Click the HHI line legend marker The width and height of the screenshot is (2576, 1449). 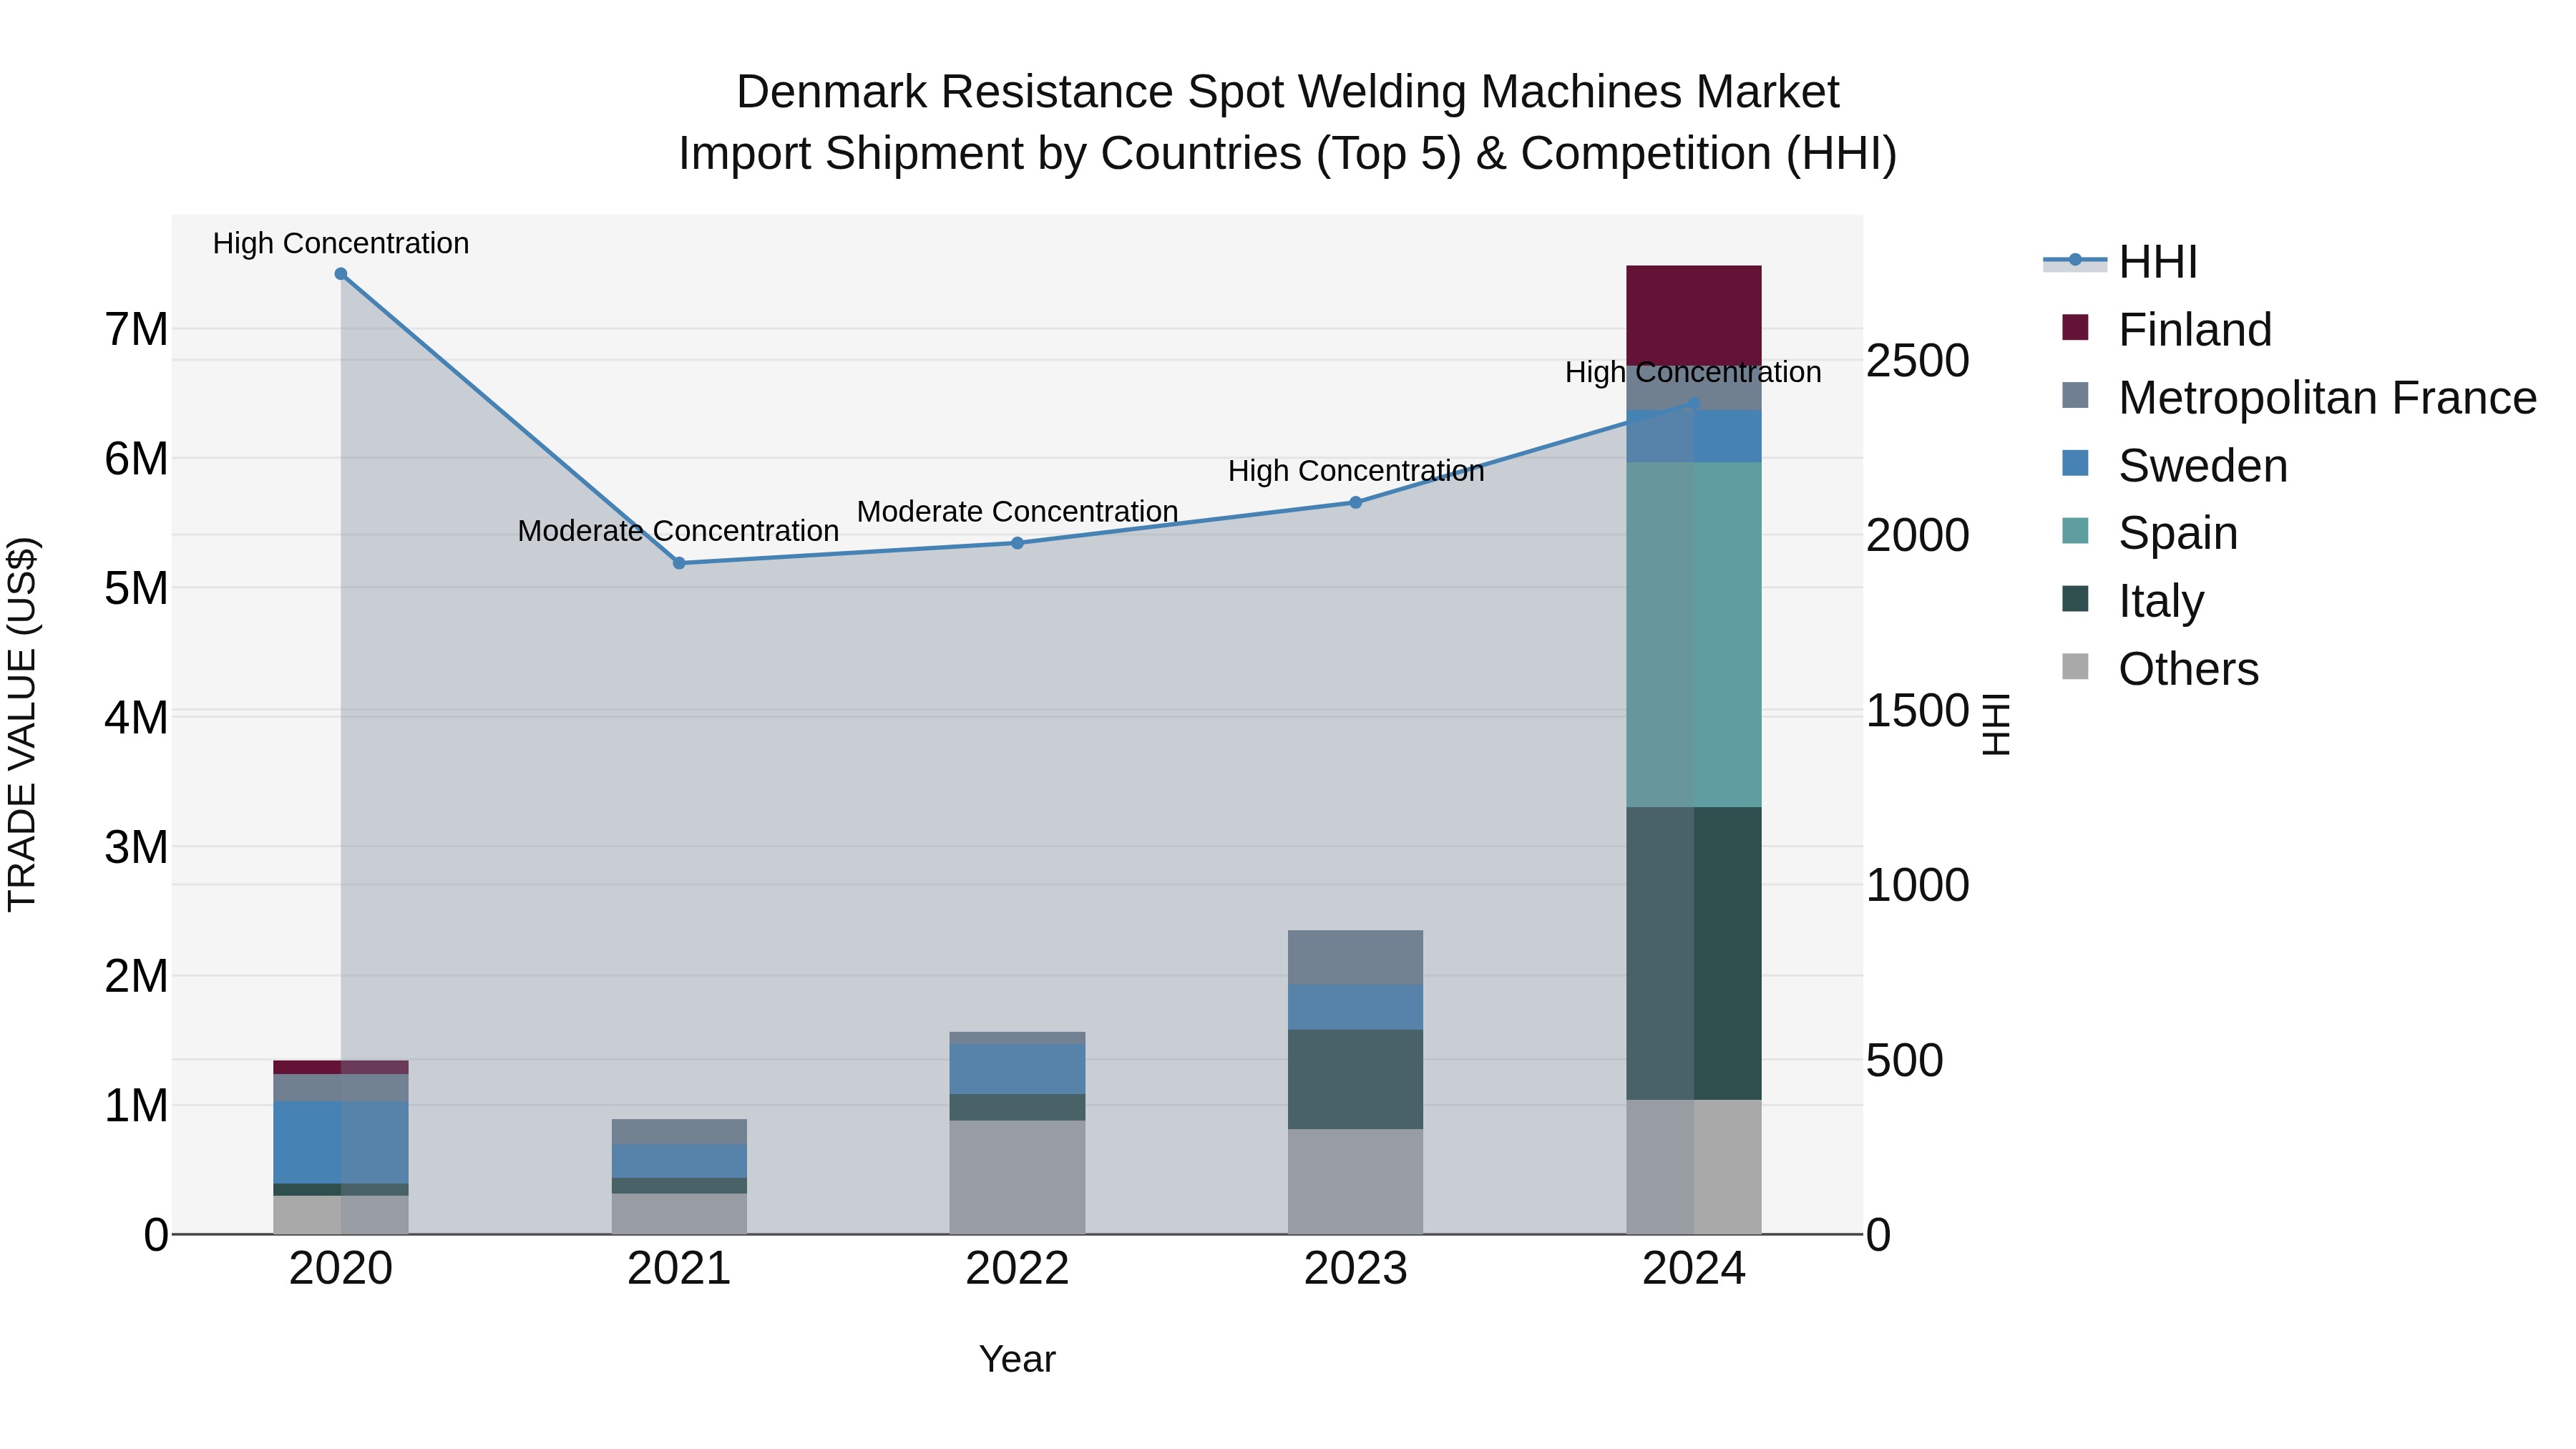[x=2075, y=261]
